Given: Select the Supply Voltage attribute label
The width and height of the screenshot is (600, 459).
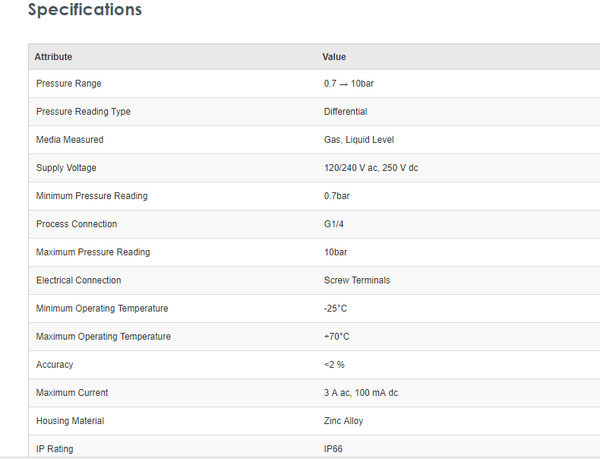Looking at the screenshot, I should coord(66,168).
